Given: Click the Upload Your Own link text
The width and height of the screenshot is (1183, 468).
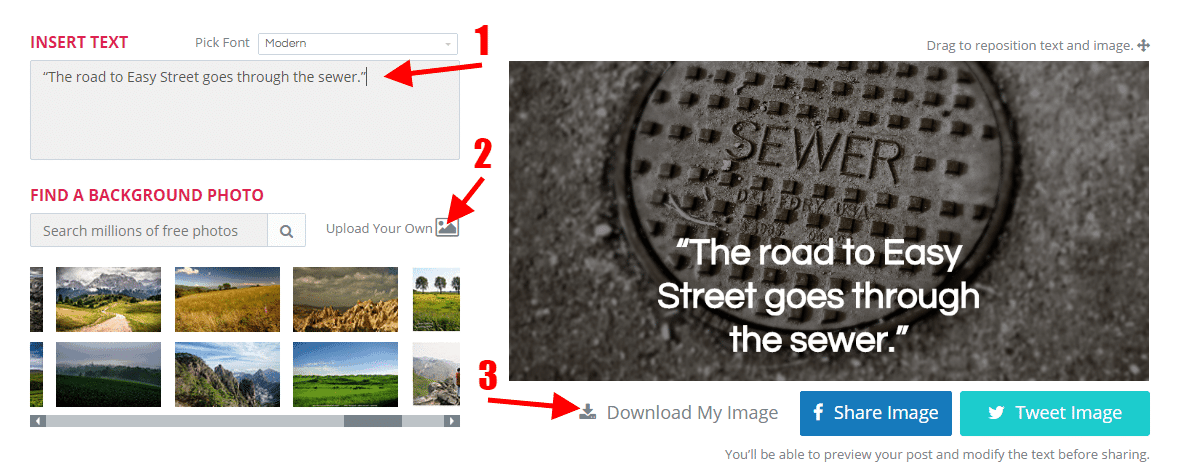Looking at the screenshot, I should click(379, 228).
